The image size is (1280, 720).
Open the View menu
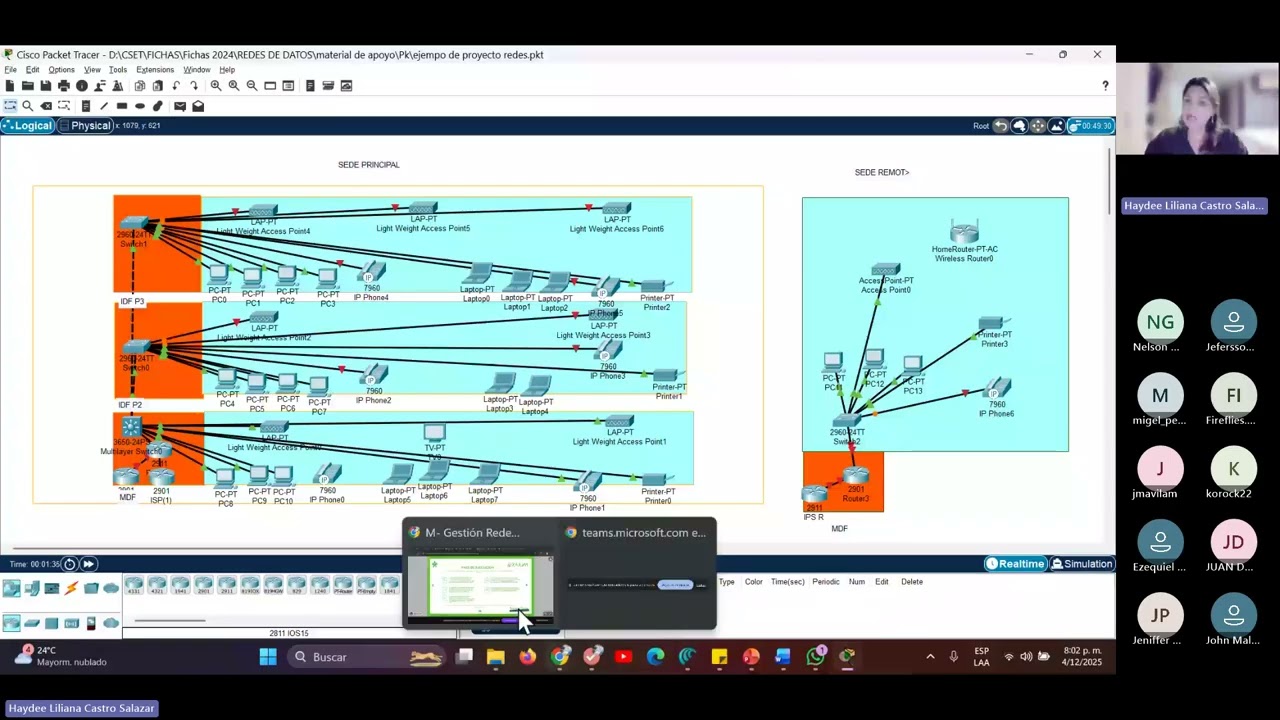tap(92, 70)
